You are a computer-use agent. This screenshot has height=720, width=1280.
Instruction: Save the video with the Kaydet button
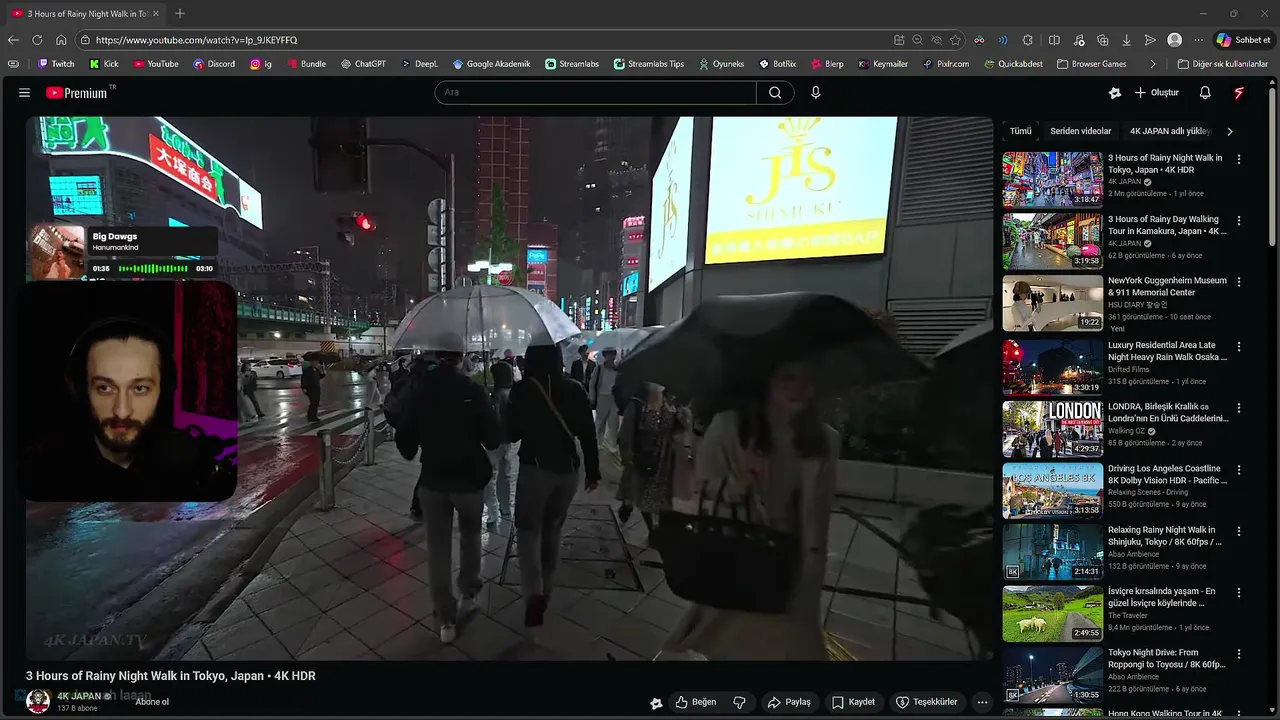[x=854, y=702]
